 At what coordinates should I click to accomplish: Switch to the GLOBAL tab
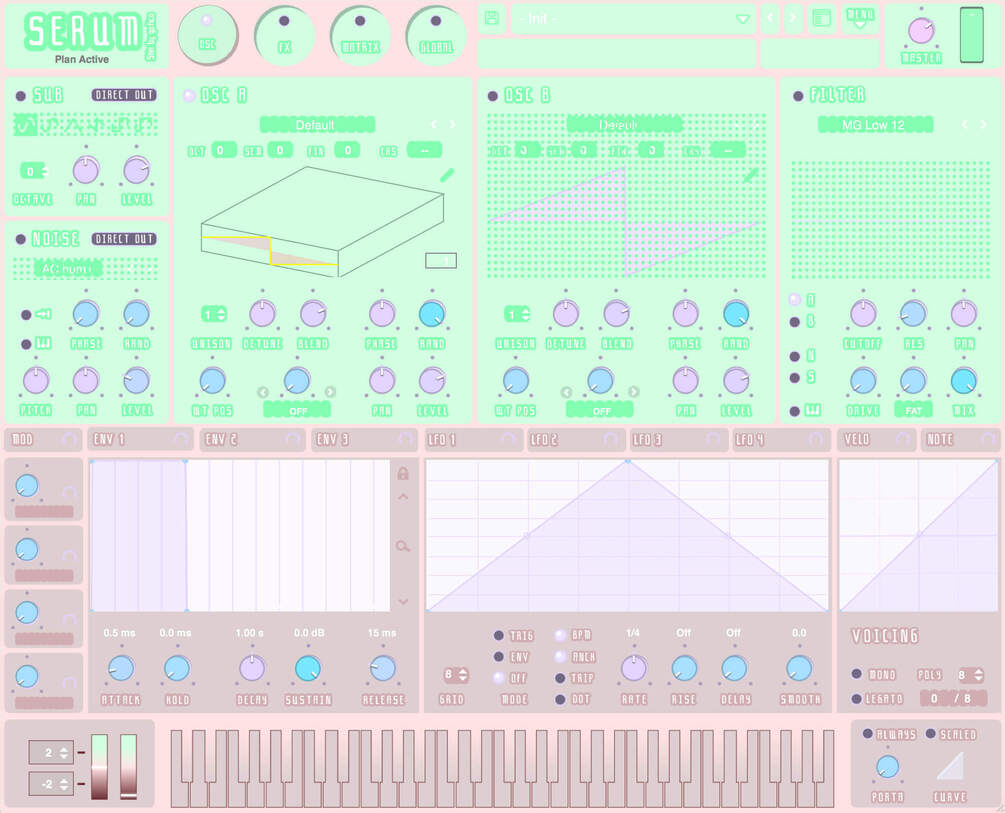click(x=435, y=36)
